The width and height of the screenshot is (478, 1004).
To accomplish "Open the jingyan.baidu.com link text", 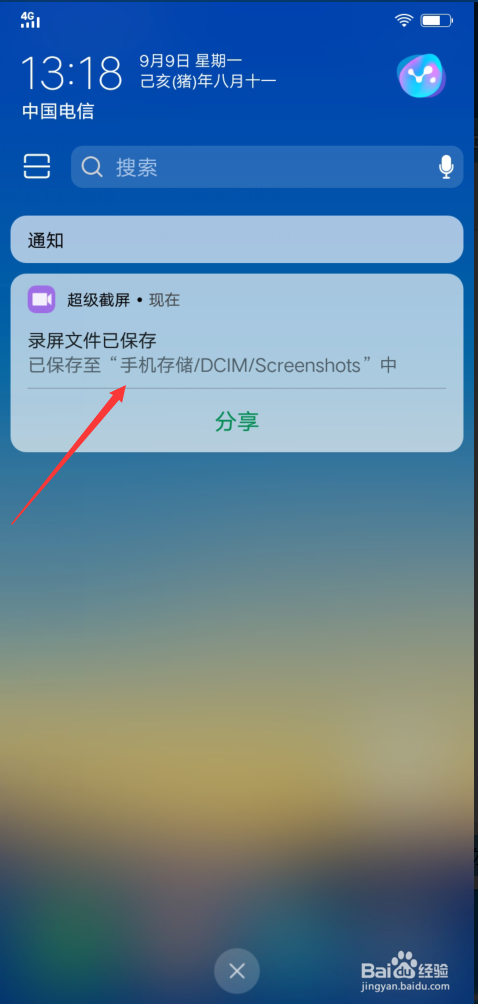I will pos(405,987).
